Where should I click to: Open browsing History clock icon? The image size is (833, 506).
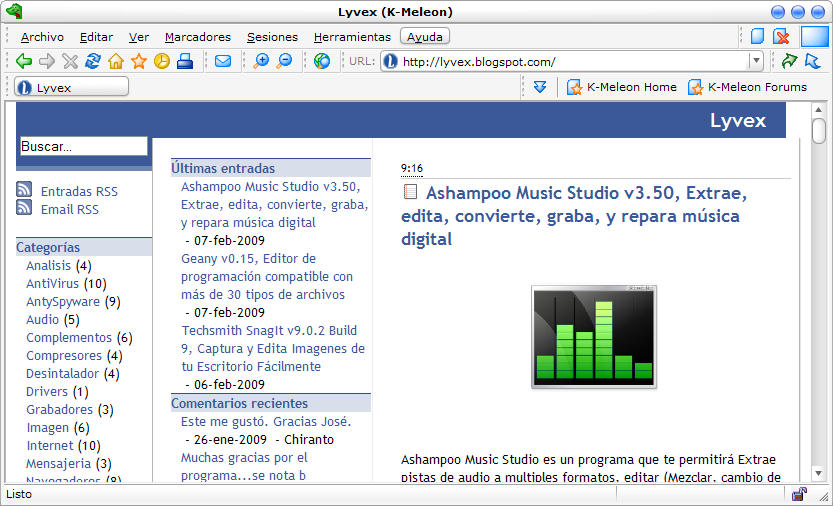(x=161, y=61)
